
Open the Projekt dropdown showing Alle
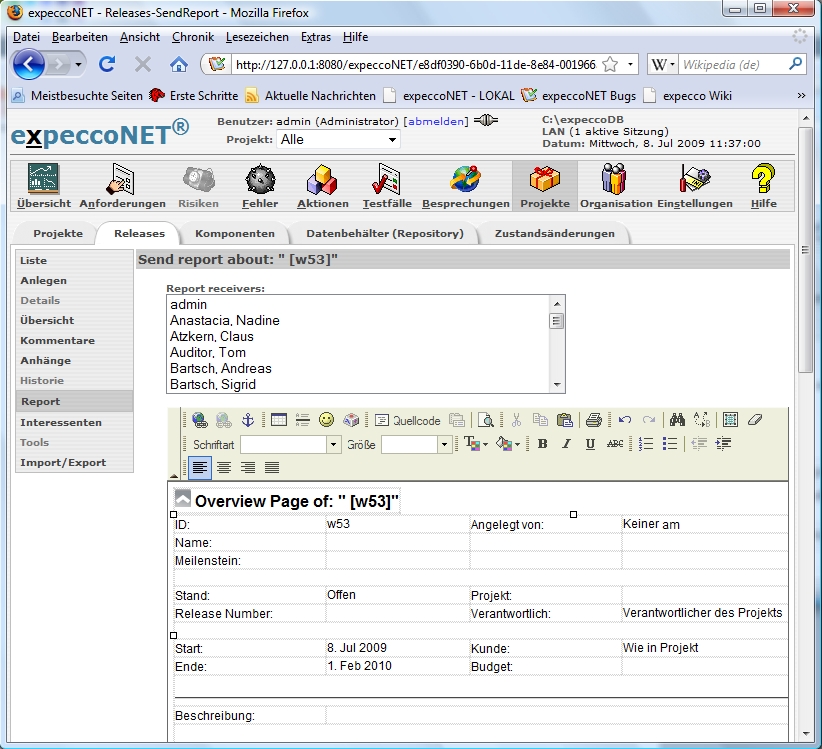pyautogui.click(x=338, y=140)
